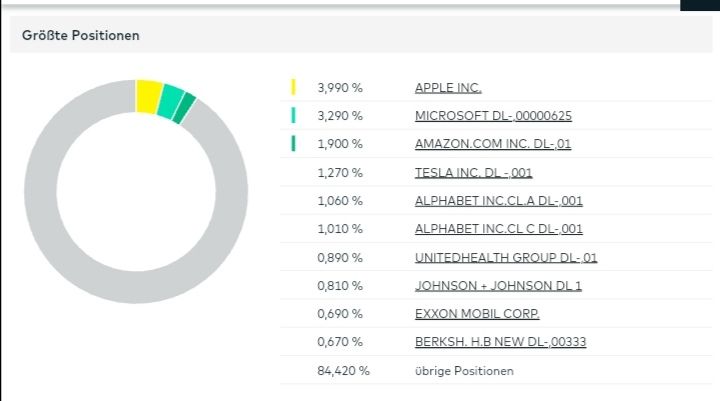This screenshot has width=720, height=401.
Task: Click the dark green Amazon legend swatch
Action: coord(293,144)
